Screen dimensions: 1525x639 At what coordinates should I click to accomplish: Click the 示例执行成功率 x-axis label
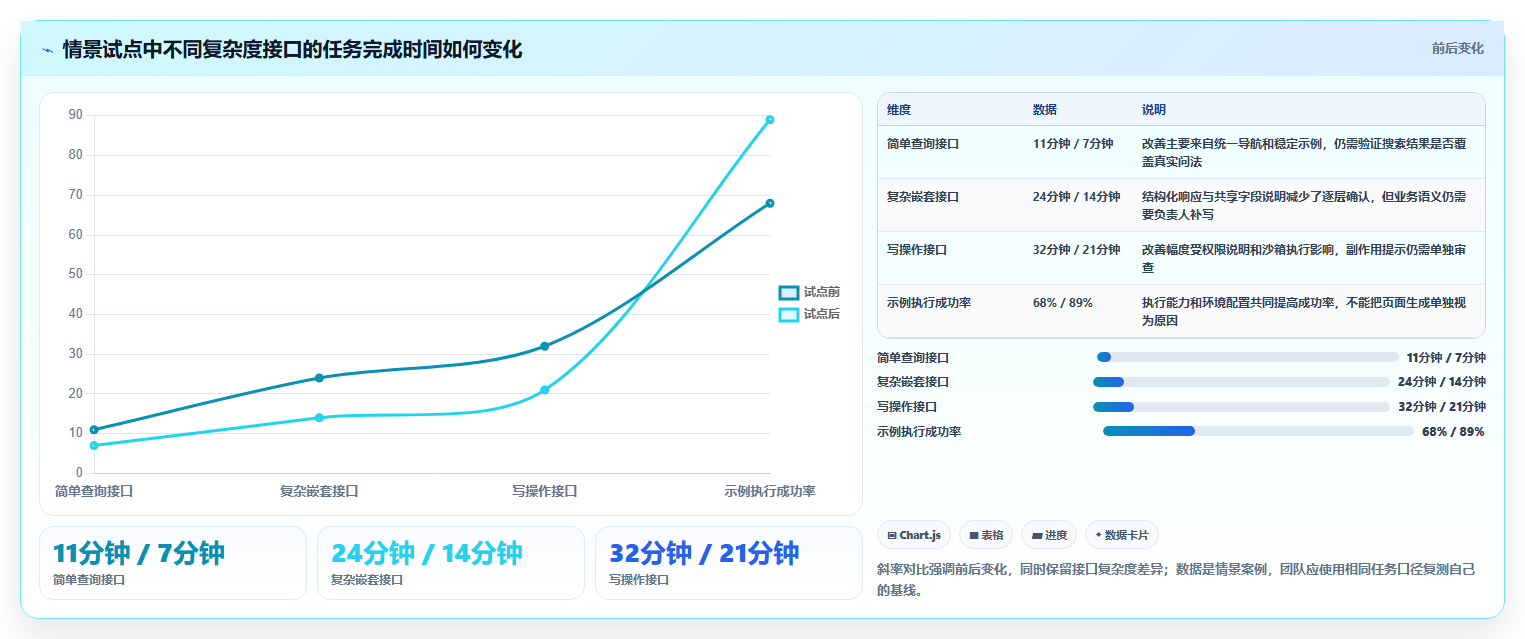pyautogui.click(x=770, y=491)
